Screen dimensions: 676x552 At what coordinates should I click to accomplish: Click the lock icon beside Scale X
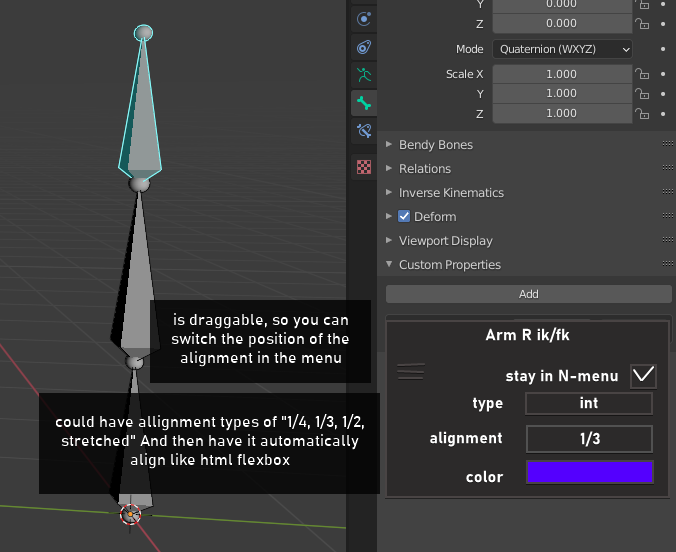[642, 74]
